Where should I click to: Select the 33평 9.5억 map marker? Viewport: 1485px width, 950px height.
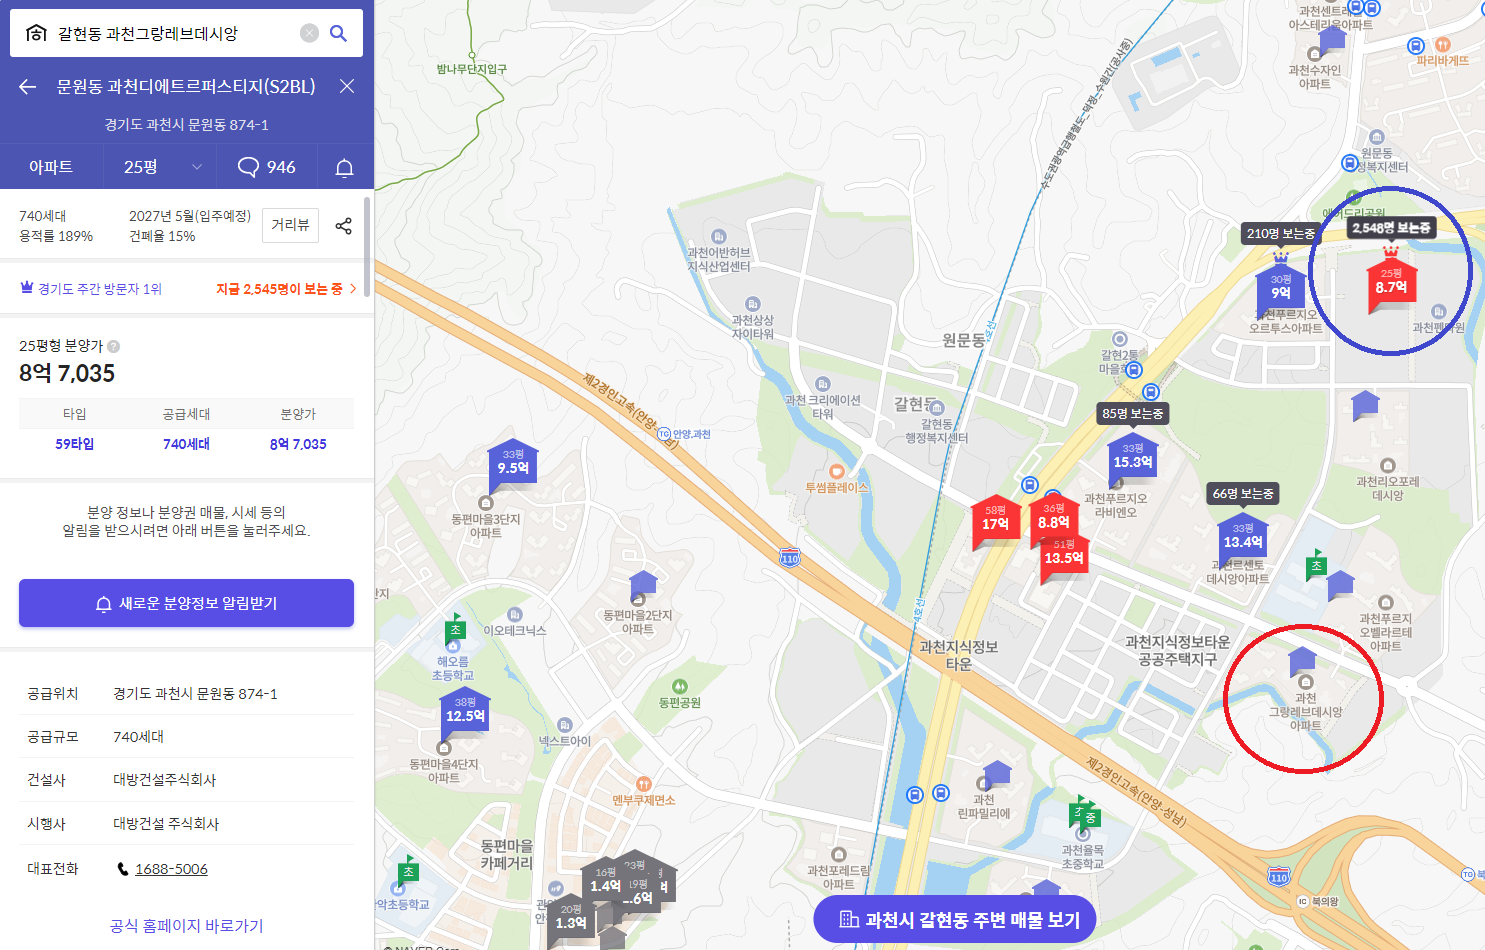click(x=513, y=465)
